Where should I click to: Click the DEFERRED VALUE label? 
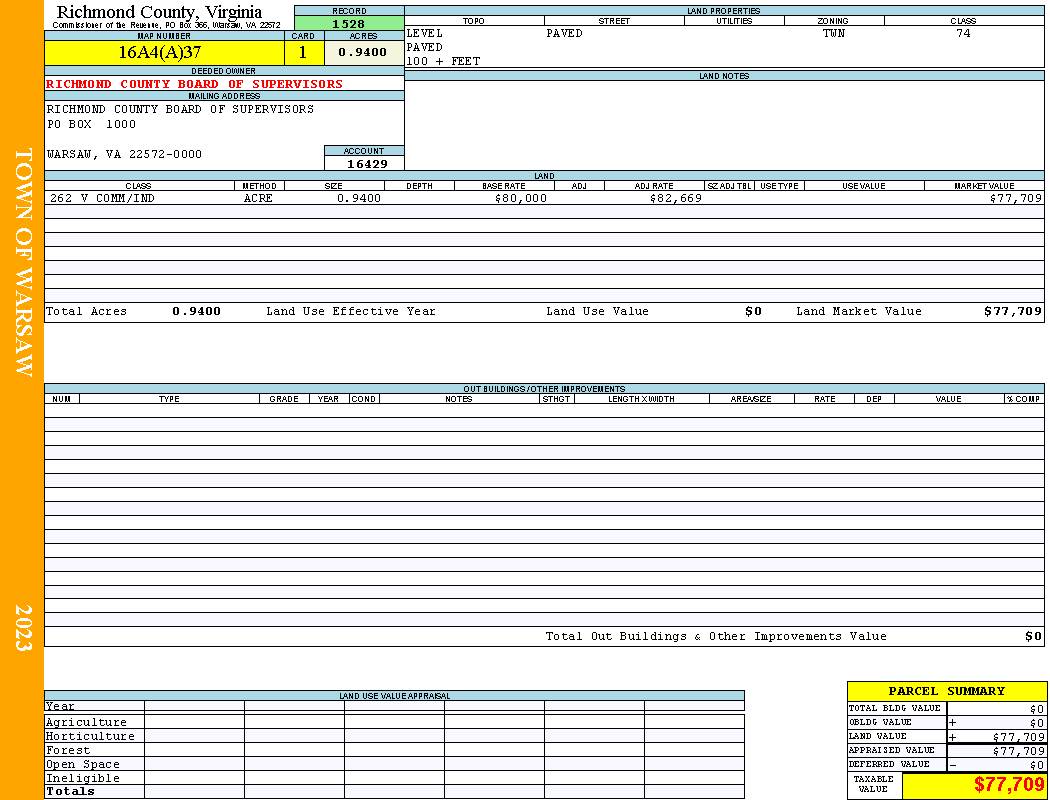point(889,765)
